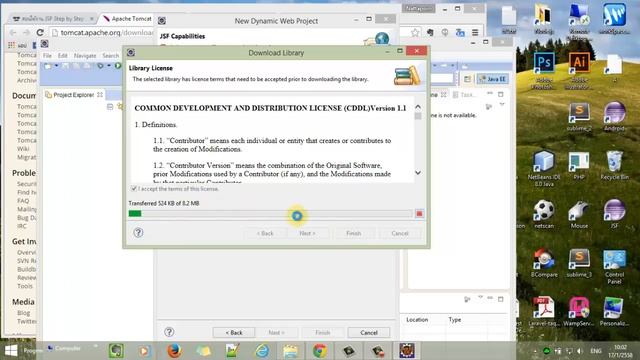Cancel the Download Library dialog
This screenshot has height=360, width=640.
400,233
